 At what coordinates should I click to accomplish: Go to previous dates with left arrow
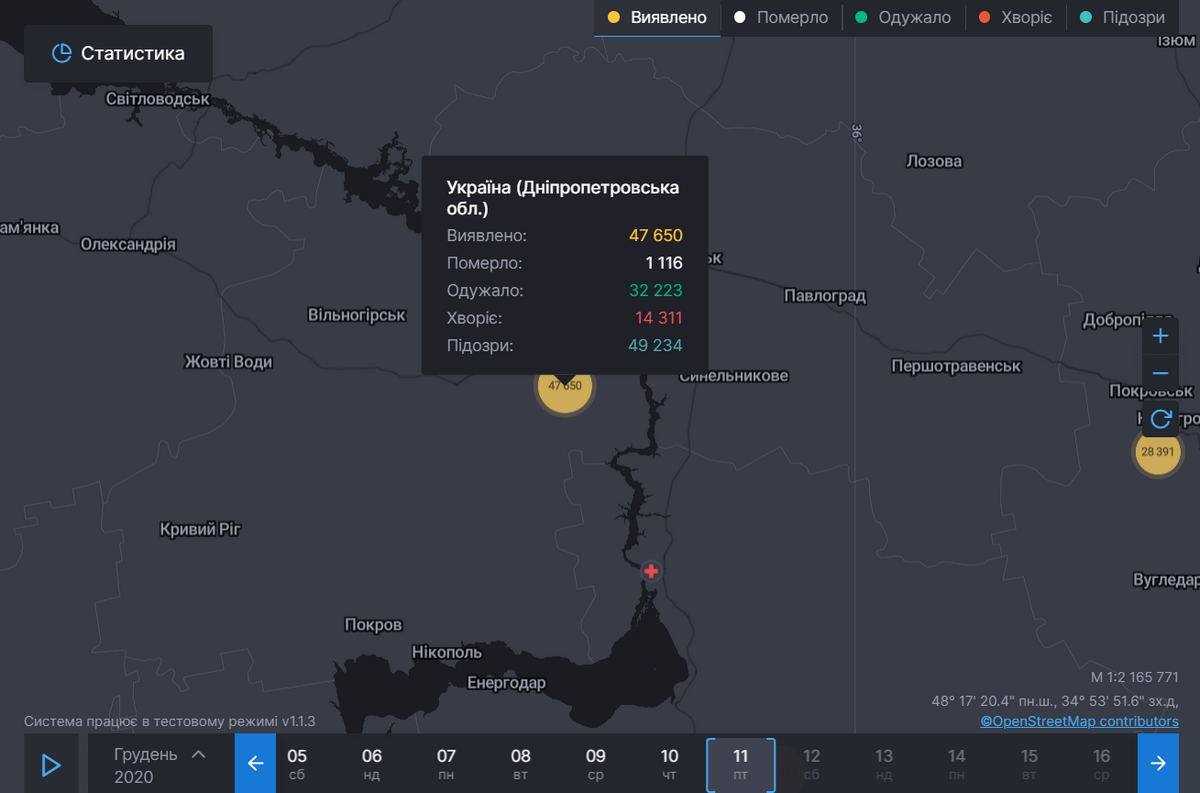coord(255,764)
